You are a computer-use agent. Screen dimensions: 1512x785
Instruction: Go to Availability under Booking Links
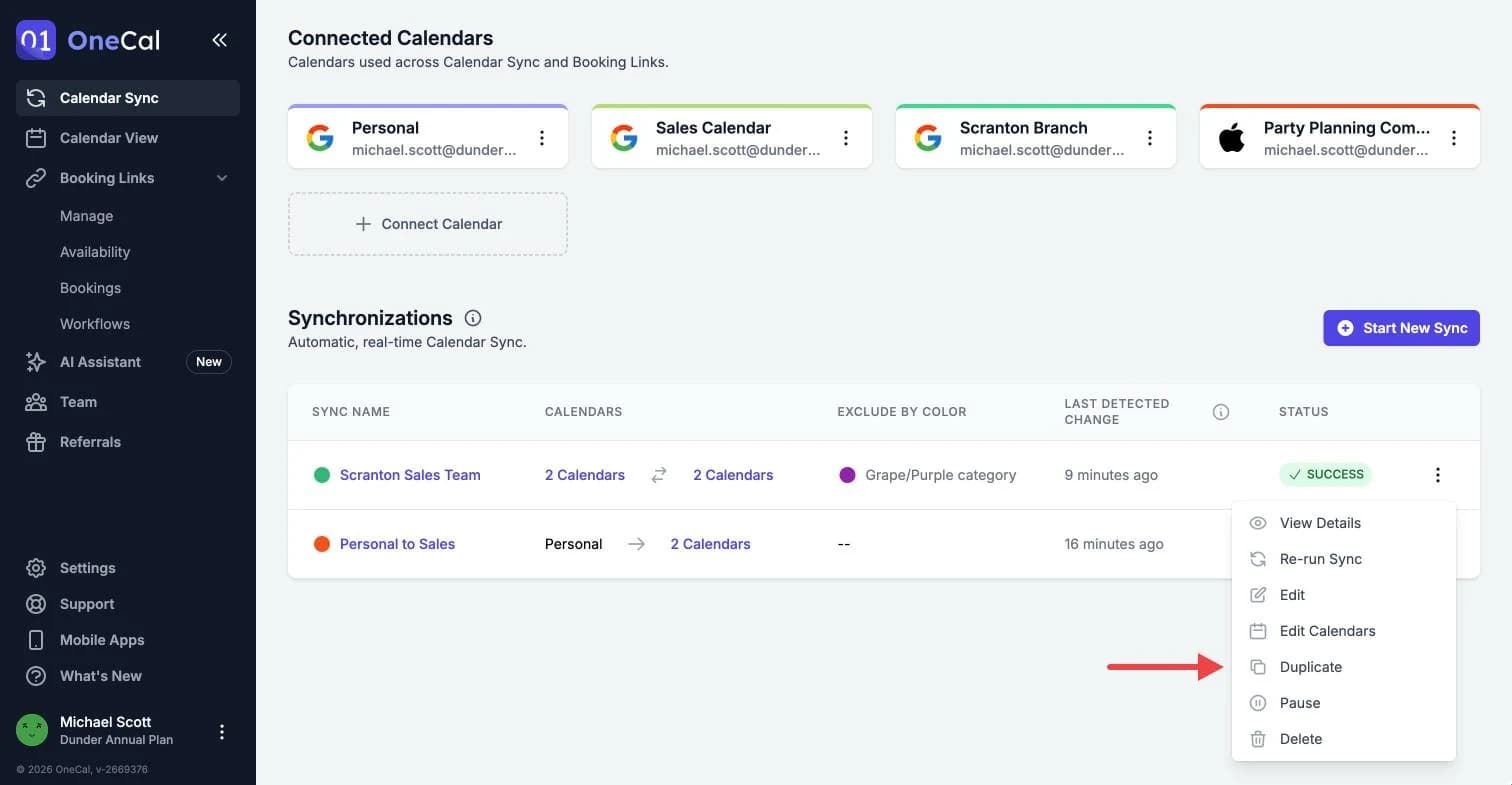[95, 252]
